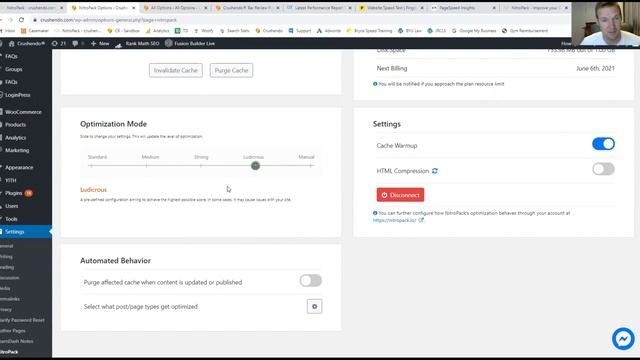Screen dimensions: 640x360
Task: Click the red Disconnect button
Action: tap(400, 195)
